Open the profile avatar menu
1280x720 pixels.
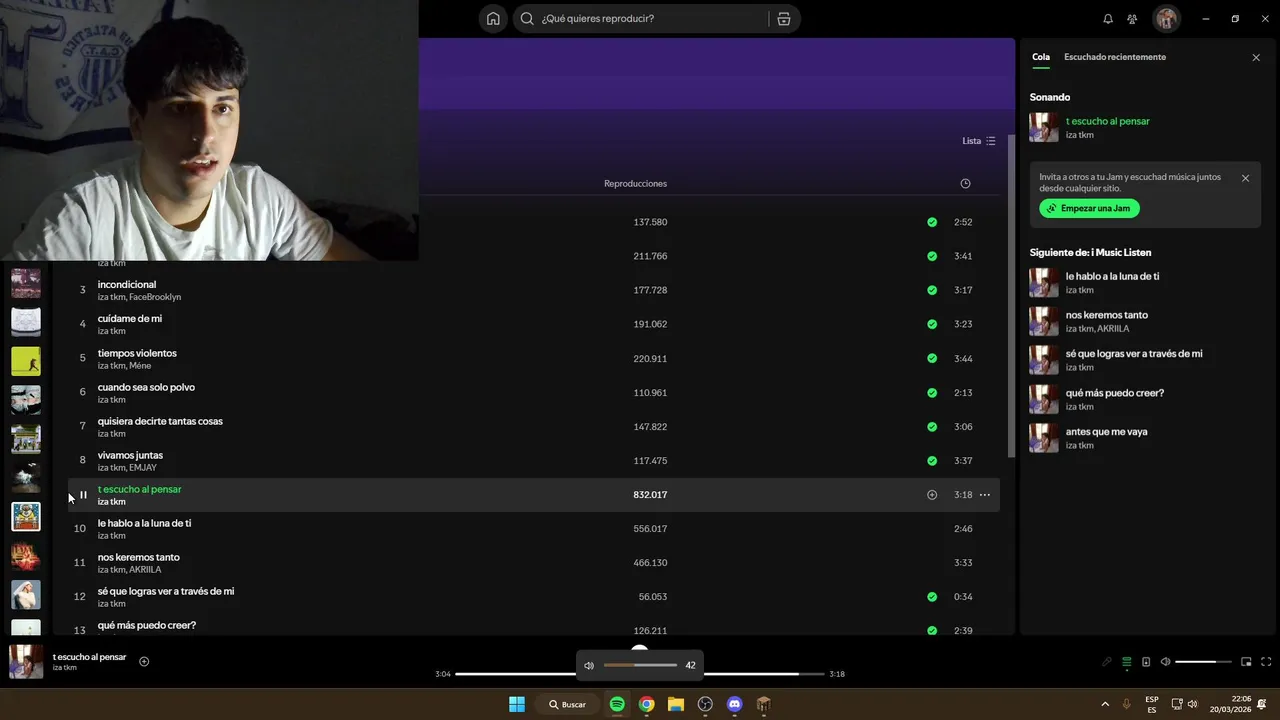(1166, 18)
